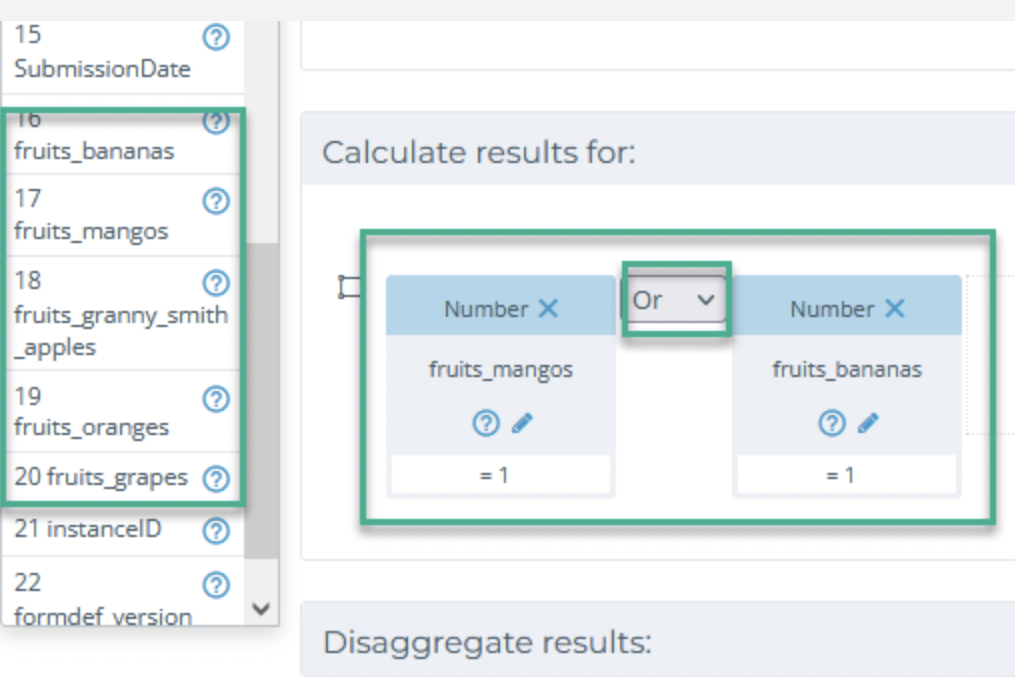Image resolution: width=1015 pixels, height=685 pixels.
Task: Show help for fruits_granny_smith_apples field
Action: pos(216,283)
